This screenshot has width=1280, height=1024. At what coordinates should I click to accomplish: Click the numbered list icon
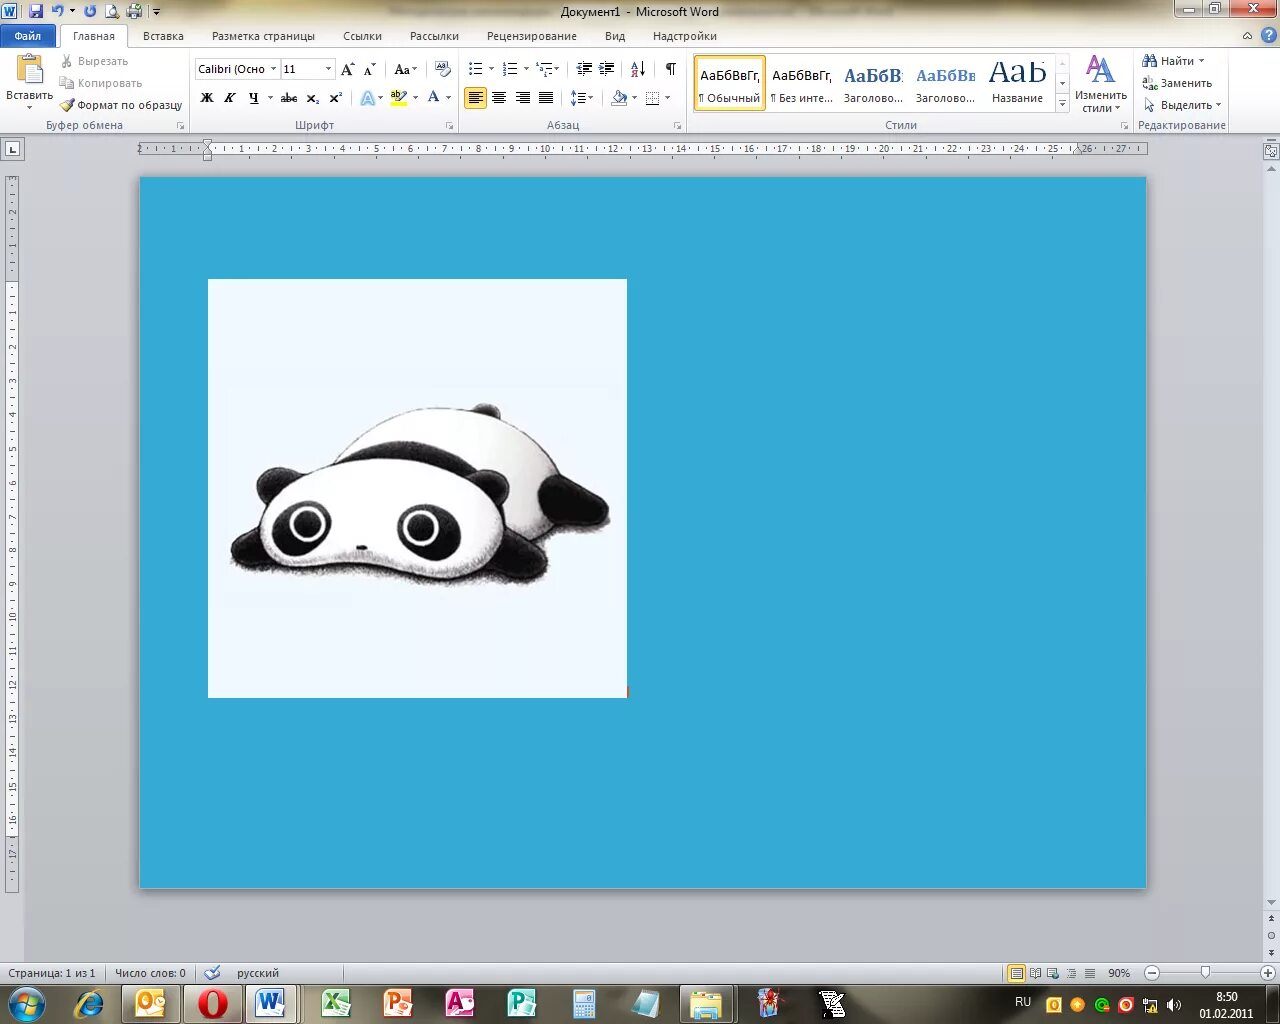coord(510,69)
